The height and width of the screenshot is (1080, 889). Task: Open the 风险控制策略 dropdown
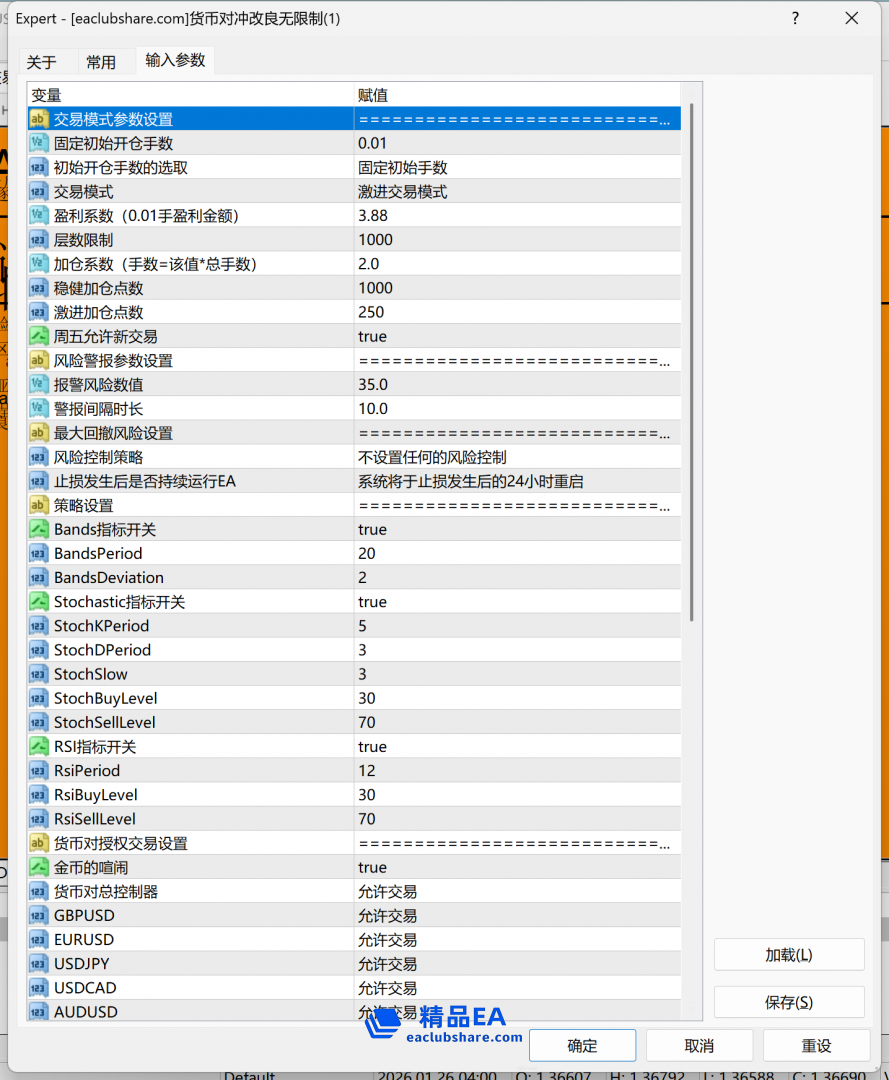[x=500, y=457]
